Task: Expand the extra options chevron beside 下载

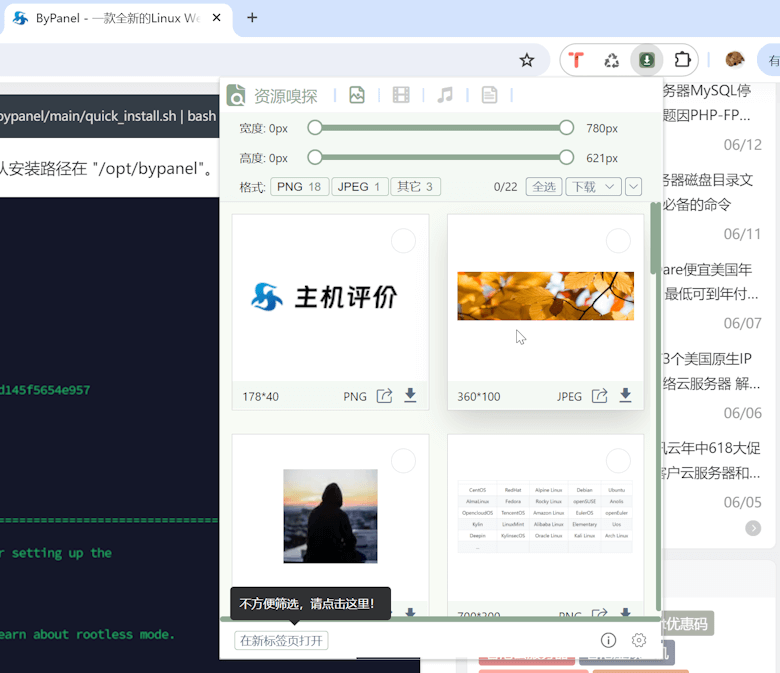Action: 633,187
